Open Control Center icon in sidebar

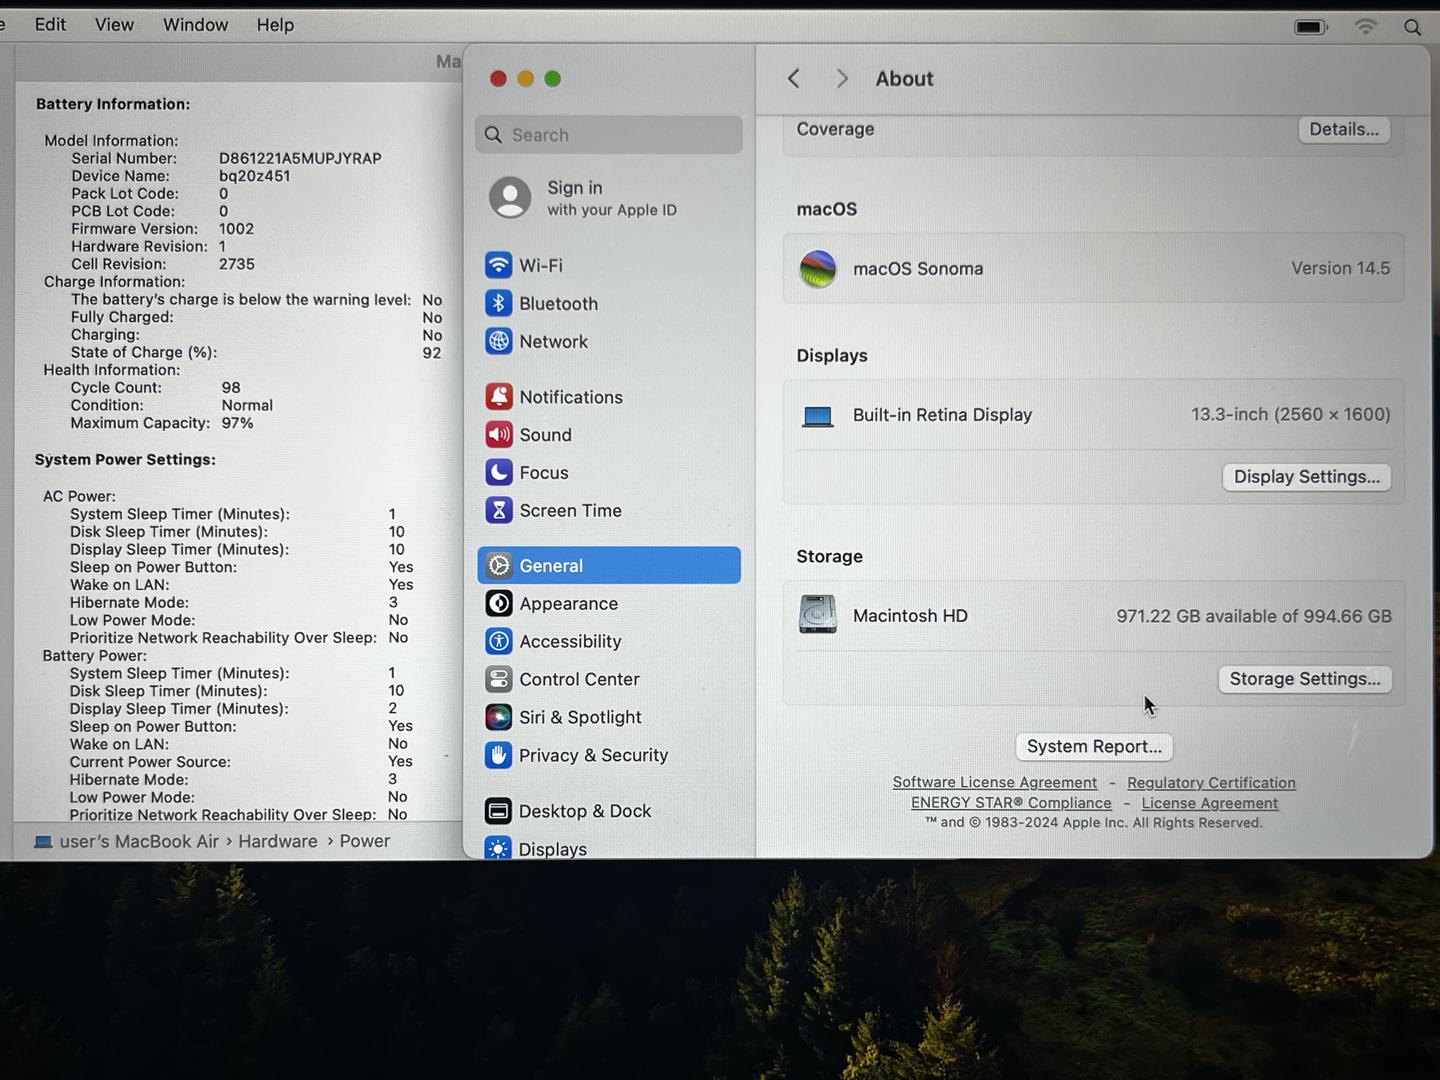498,679
